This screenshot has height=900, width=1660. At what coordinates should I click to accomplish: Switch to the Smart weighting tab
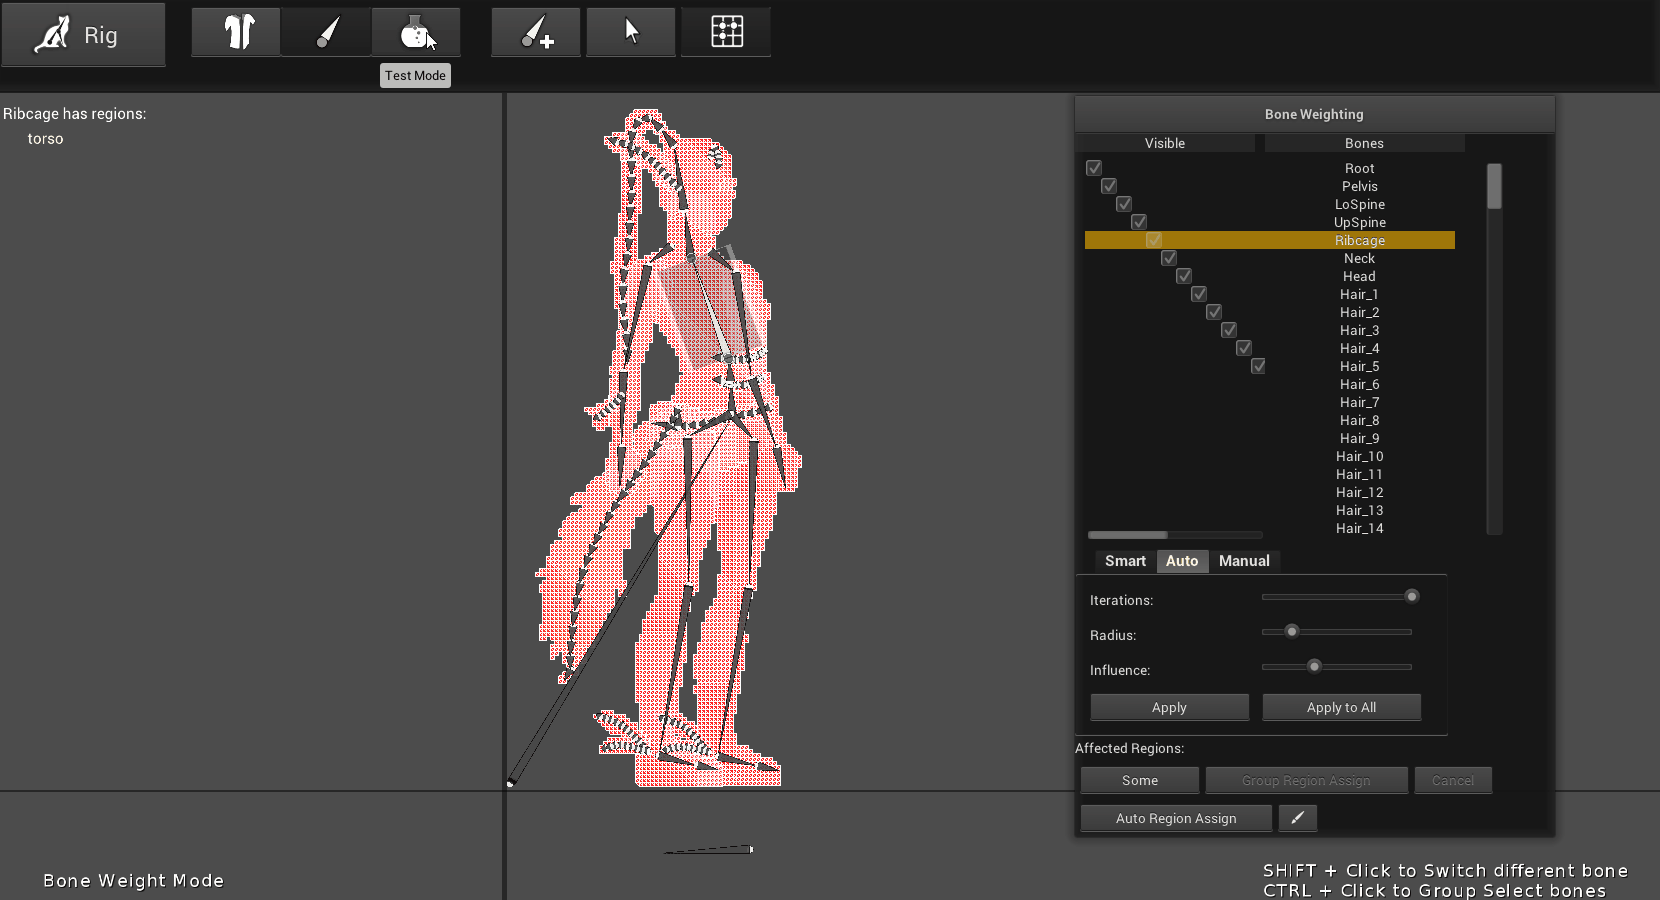(x=1125, y=561)
